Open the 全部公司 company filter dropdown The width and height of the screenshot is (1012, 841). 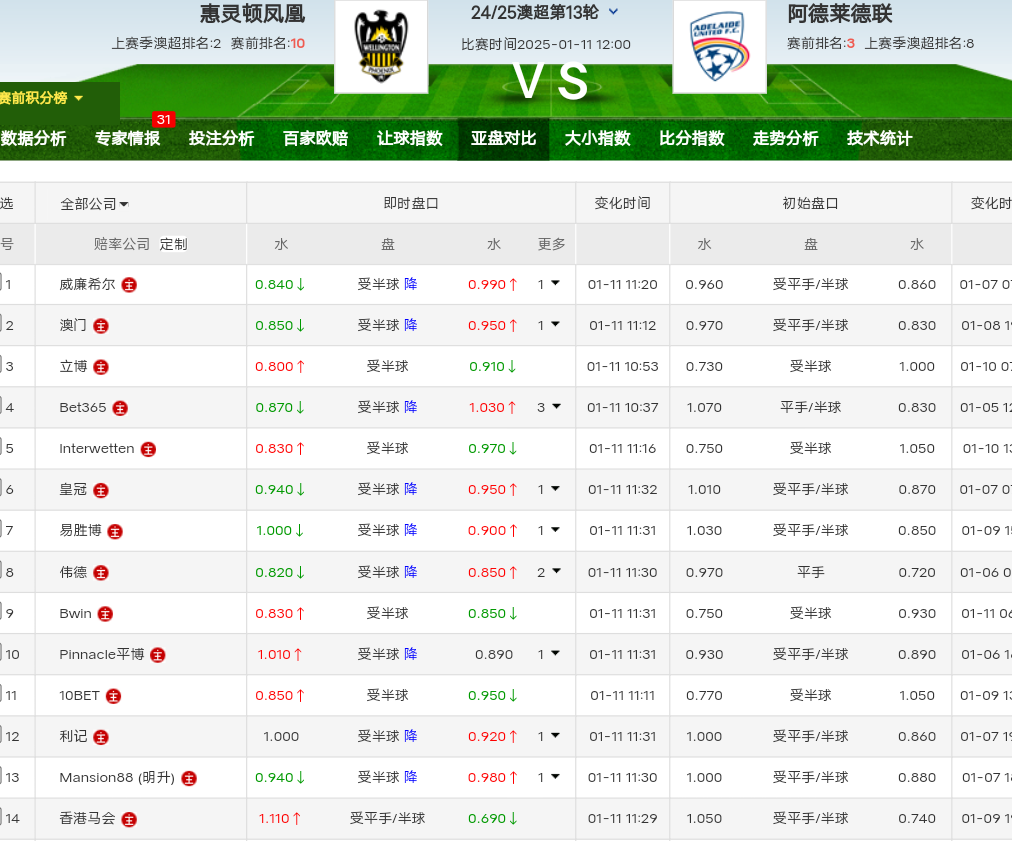(94, 204)
